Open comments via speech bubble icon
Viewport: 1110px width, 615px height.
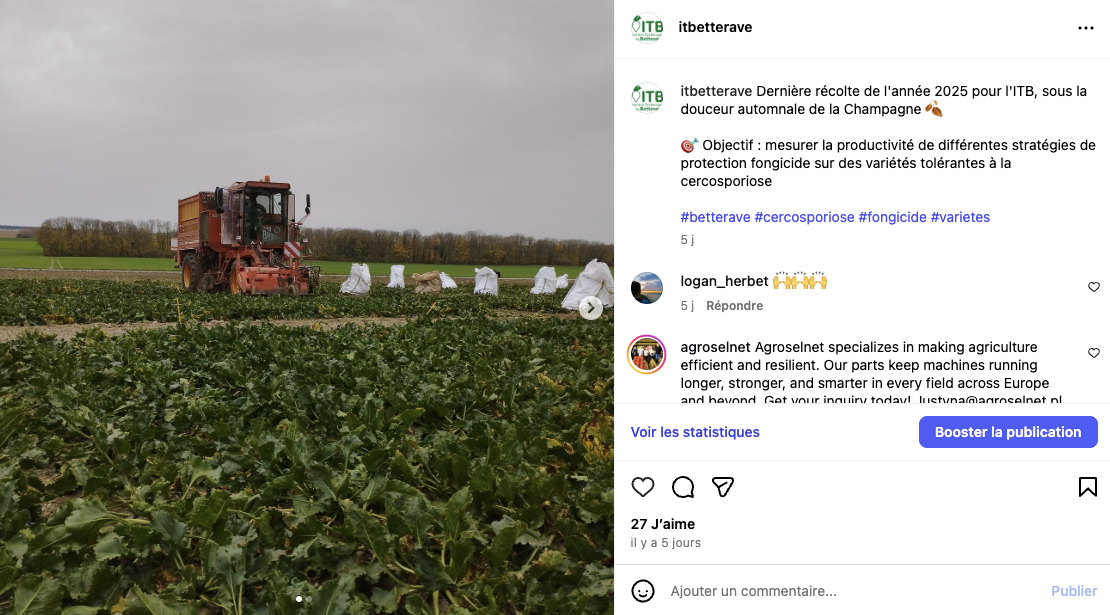point(682,487)
